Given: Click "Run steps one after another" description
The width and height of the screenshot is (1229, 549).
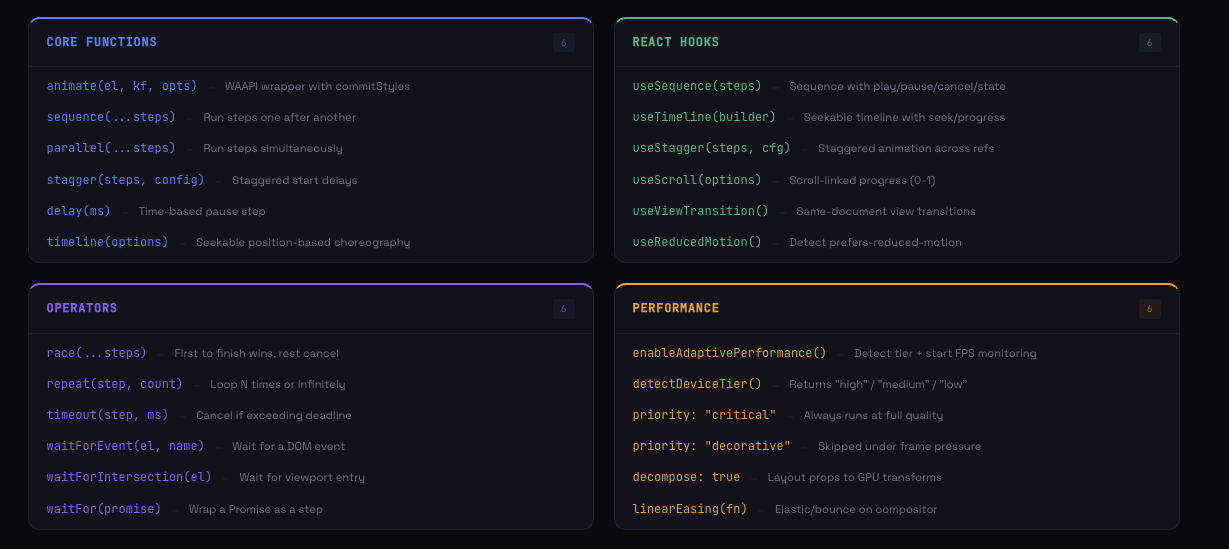Looking at the screenshot, I should point(279,117).
